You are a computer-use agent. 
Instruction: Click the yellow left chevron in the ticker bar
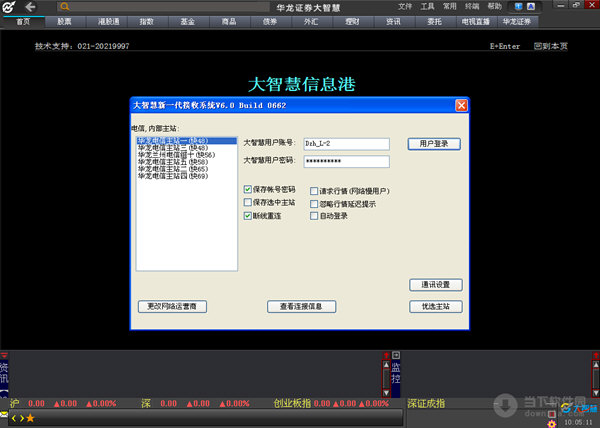[x=14, y=418]
